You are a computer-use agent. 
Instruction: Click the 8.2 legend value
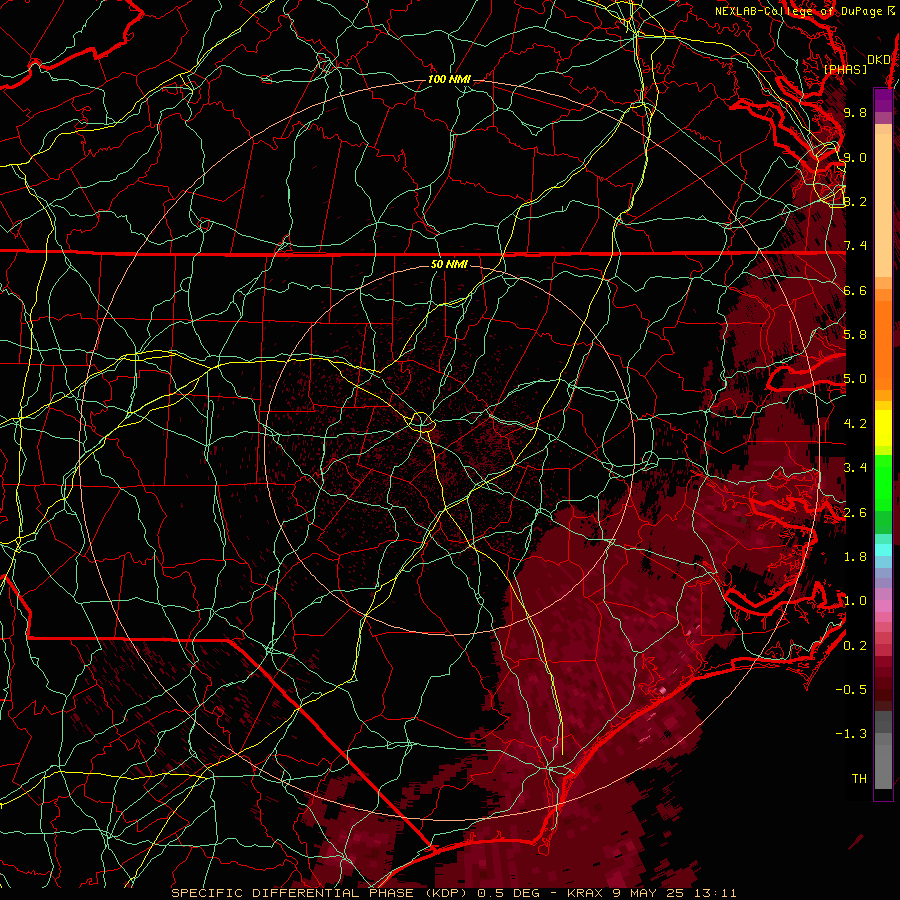pos(855,201)
